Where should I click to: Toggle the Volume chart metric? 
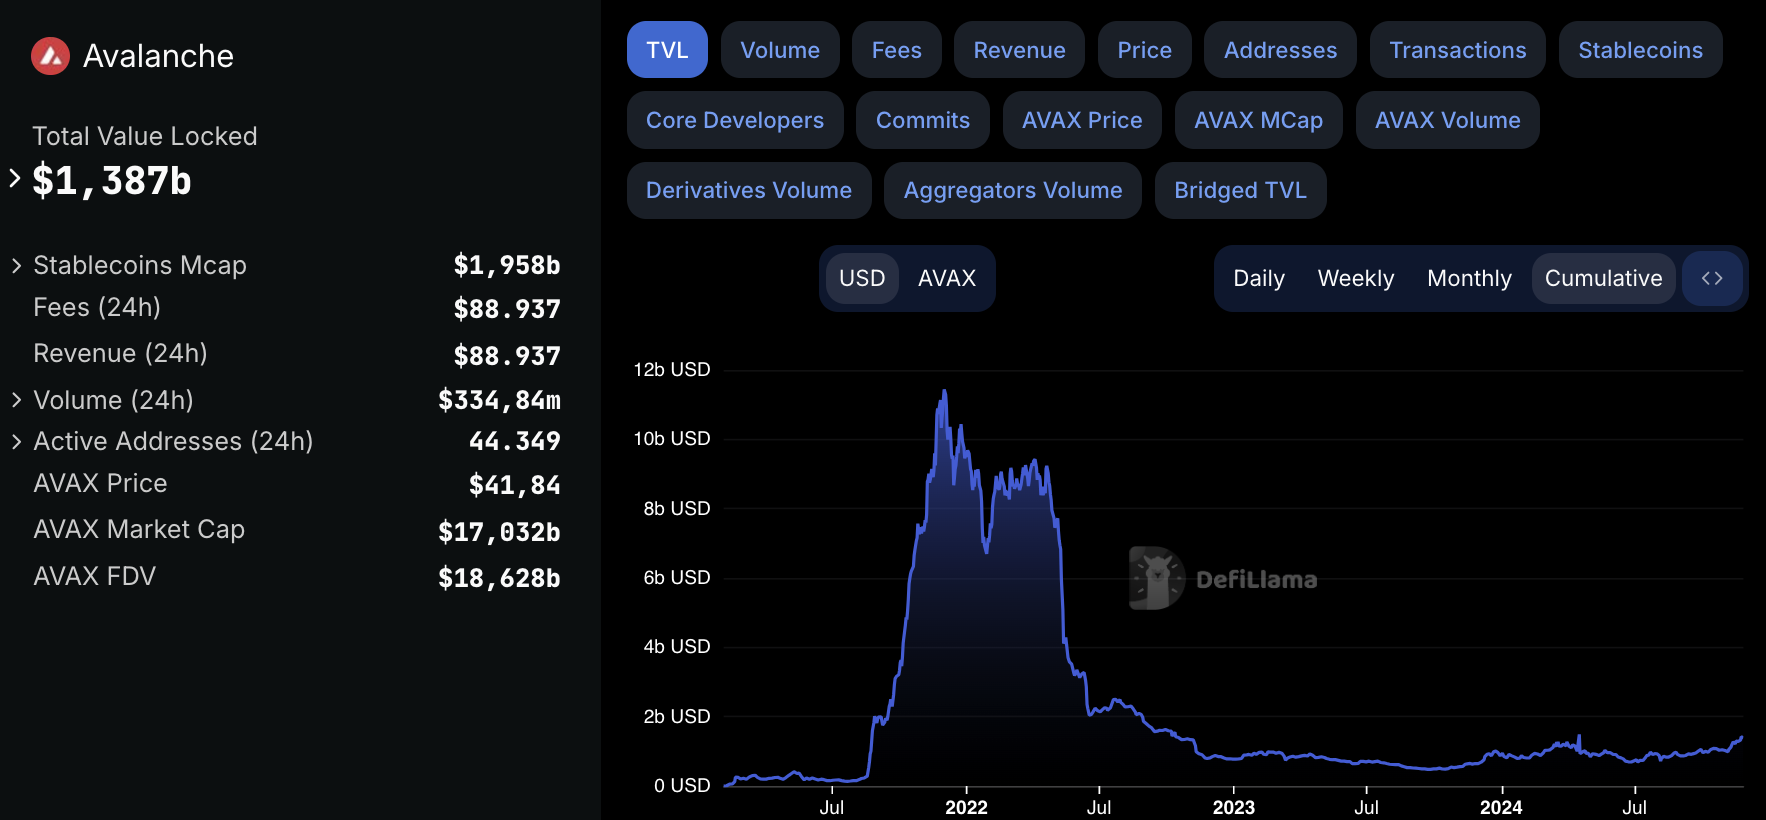click(780, 50)
